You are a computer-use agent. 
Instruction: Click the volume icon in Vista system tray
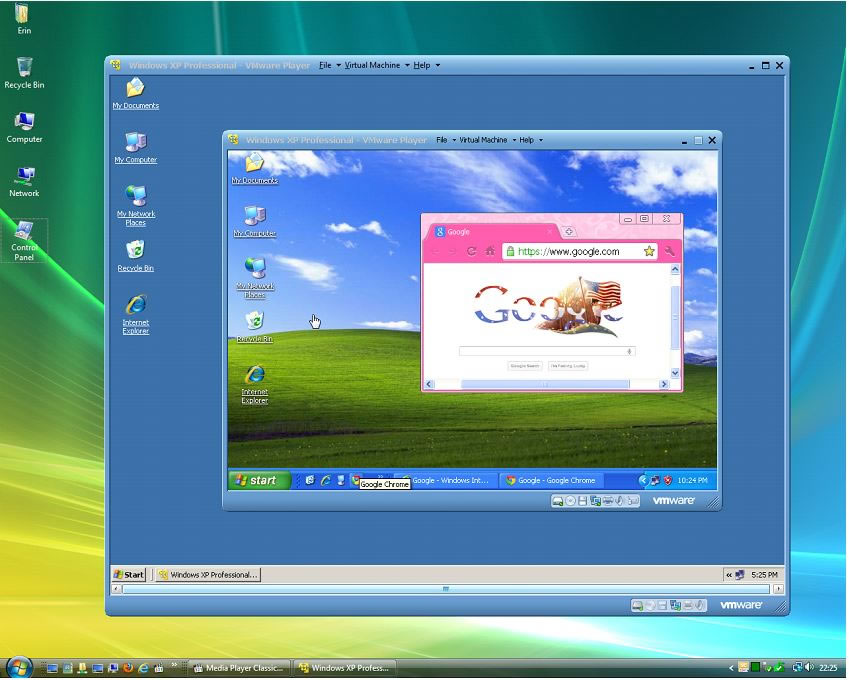tap(809, 668)
